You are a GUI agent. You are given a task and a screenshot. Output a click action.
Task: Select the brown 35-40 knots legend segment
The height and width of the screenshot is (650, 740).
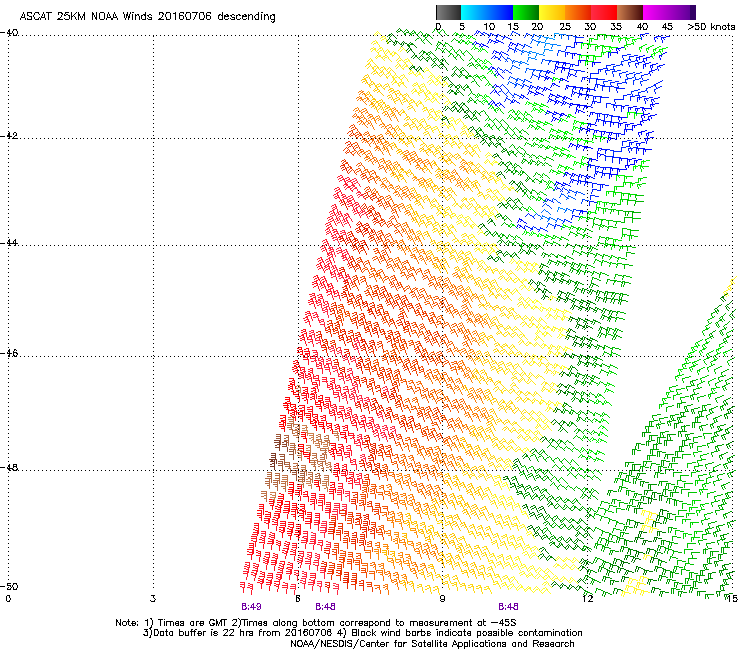[x=630, y=12]
